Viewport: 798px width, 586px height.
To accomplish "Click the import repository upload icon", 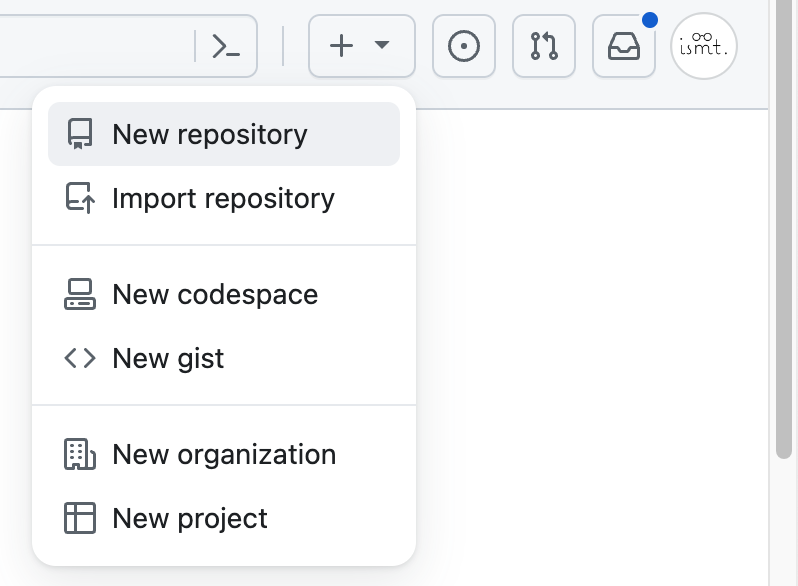I will click(x=80, y=198).
